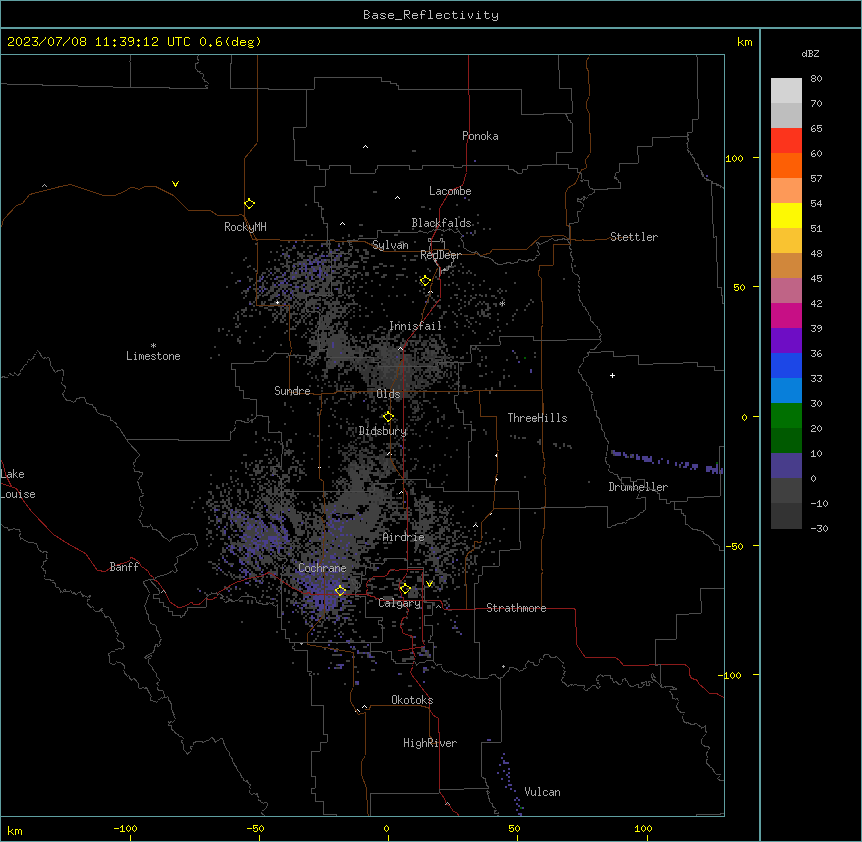Click the km unit label at top right
The image size is (862, 842).
click(x=744, y=42)
